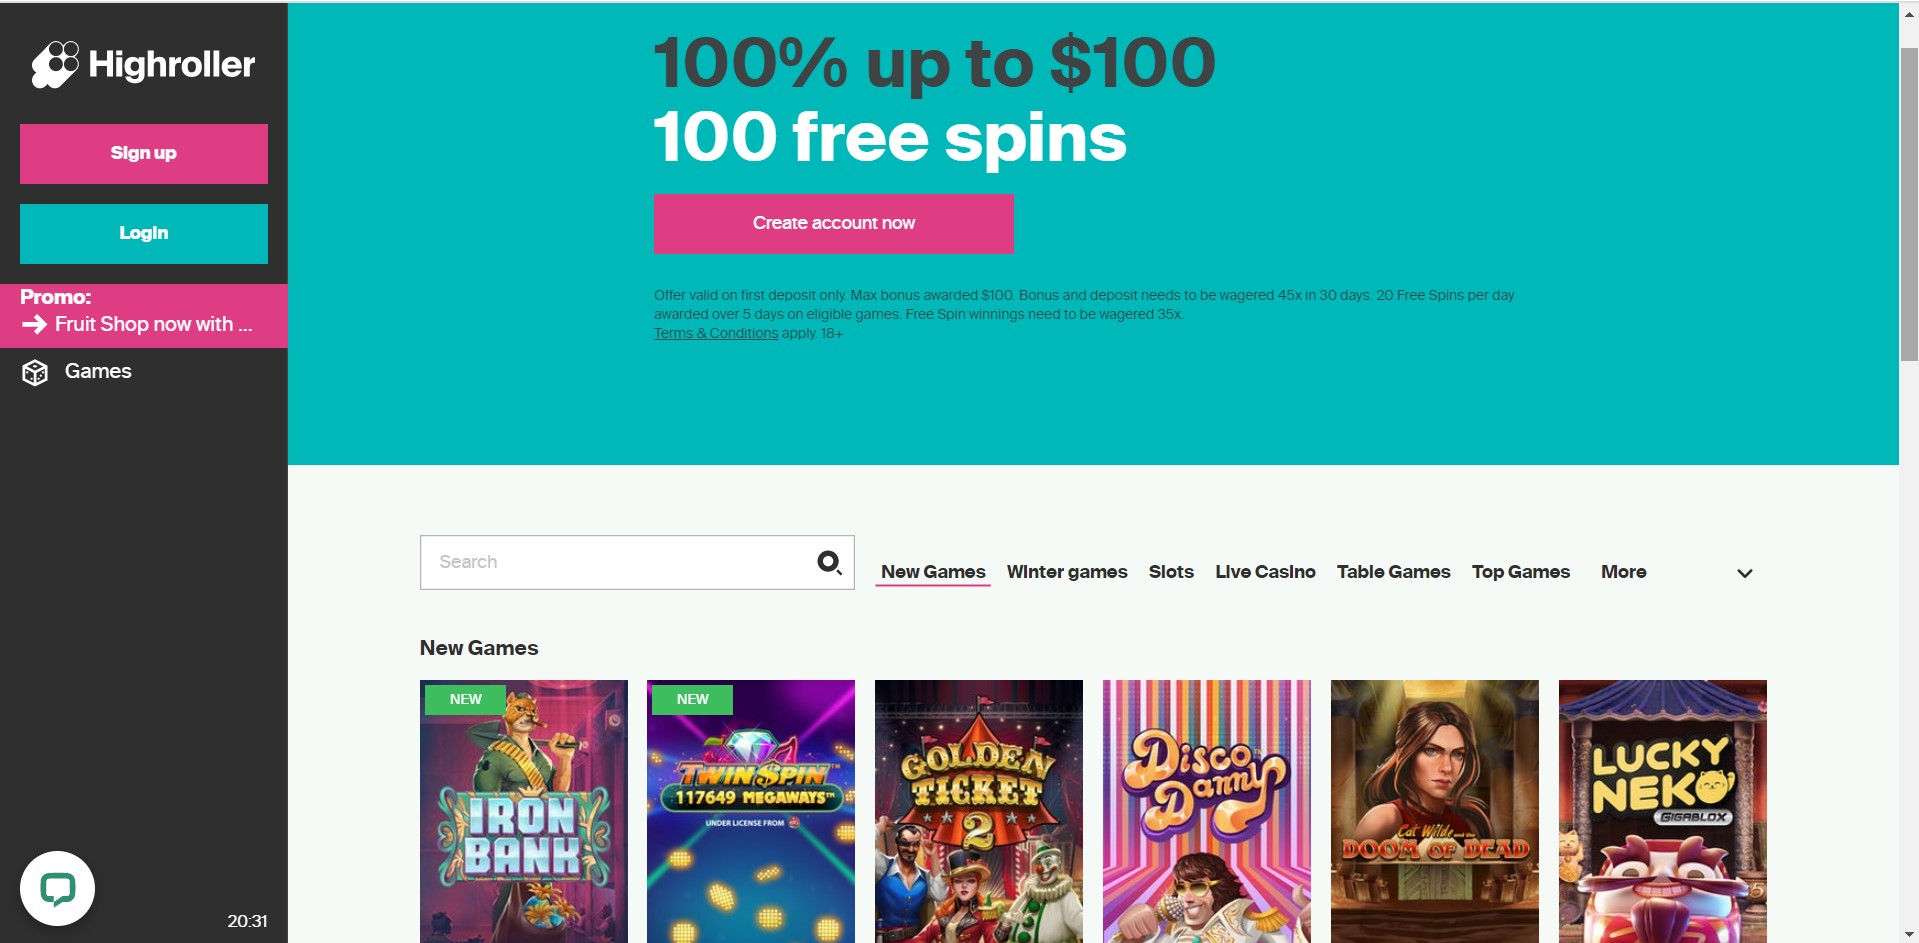This screenshot has width=1919, height=943.
Task: Switch to the Winter games tab
Action: (x=1066, y=572)
